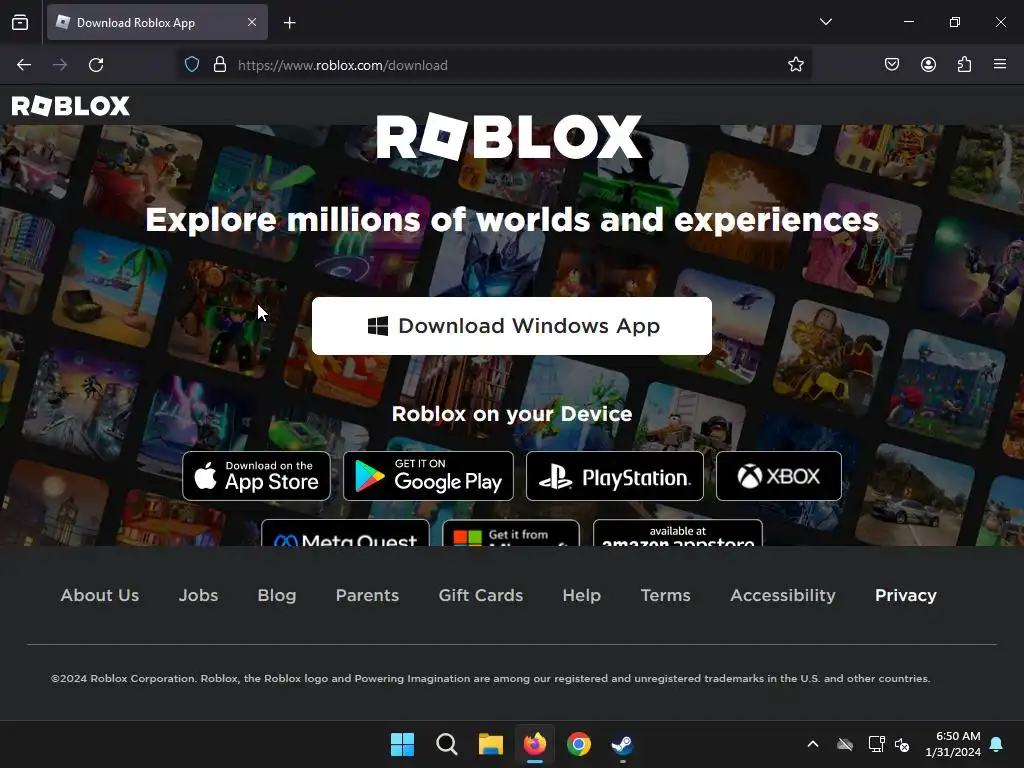The width and height of the screenshot is (1024, 768).
Task: Open Steam from the taskbar
Action: pyautogui.click(x=622, y=744)
